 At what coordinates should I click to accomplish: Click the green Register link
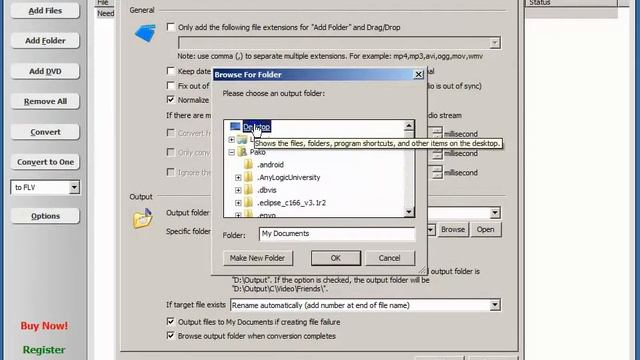pyautogui.click(x=44, y=350)
